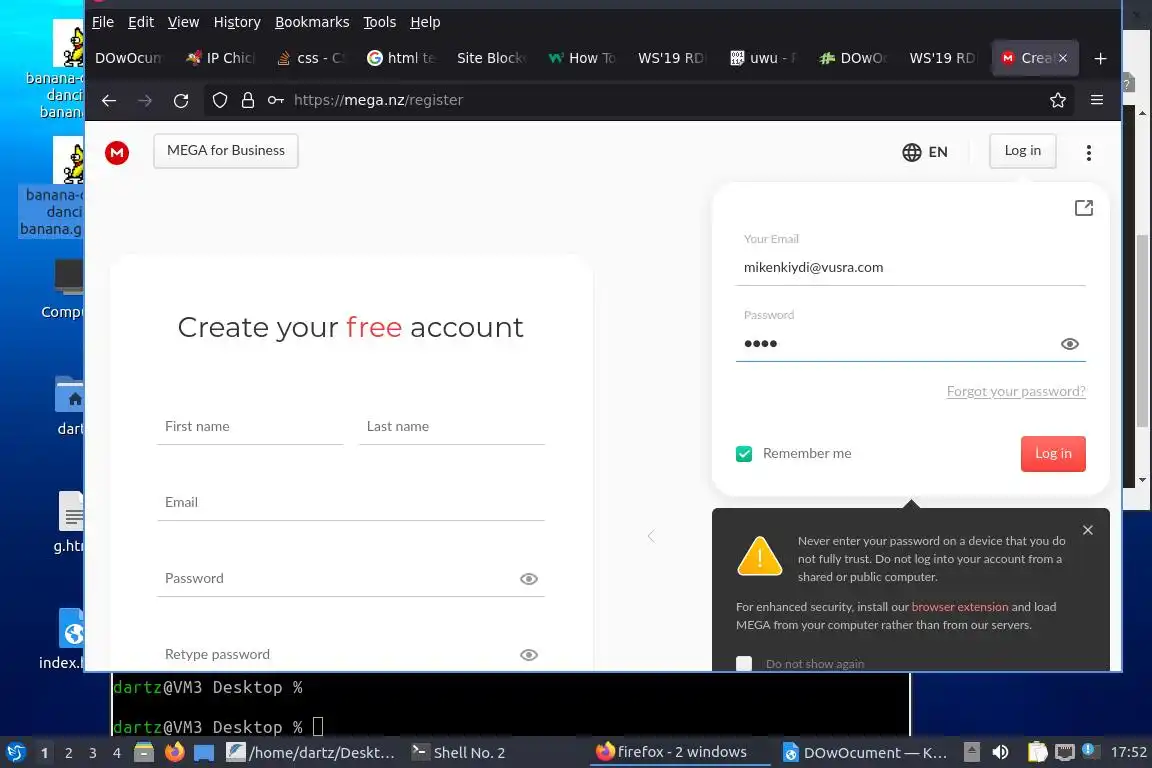Viewport: 1152px width, 768px height.
Task: Open the browser extension link
Action: [960, 607]
